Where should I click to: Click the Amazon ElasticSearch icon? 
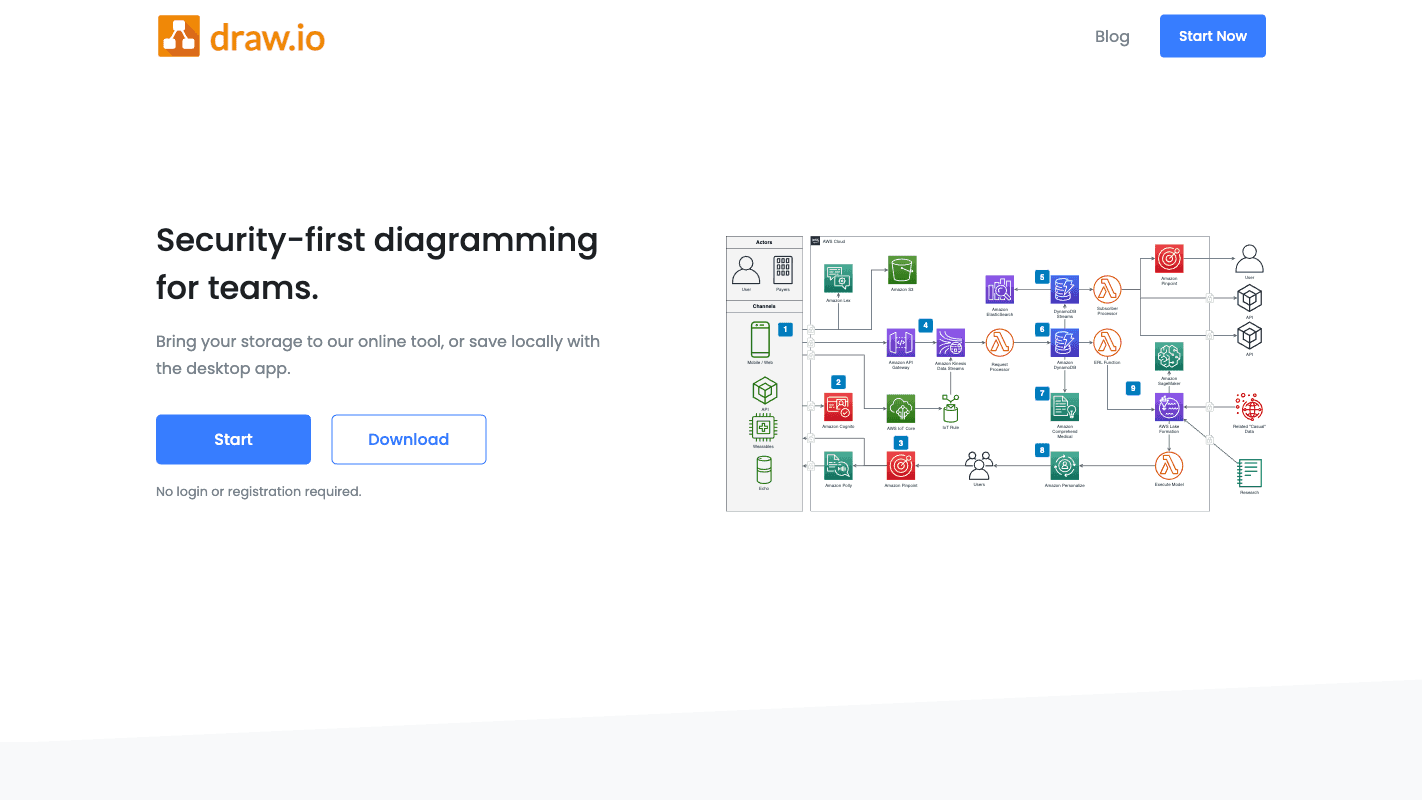tap(999, 290)
